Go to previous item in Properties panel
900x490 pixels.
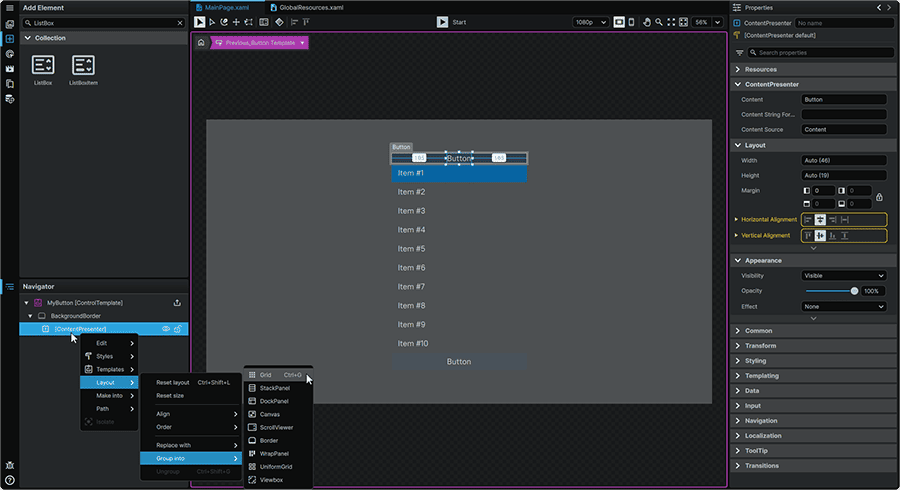879,7
